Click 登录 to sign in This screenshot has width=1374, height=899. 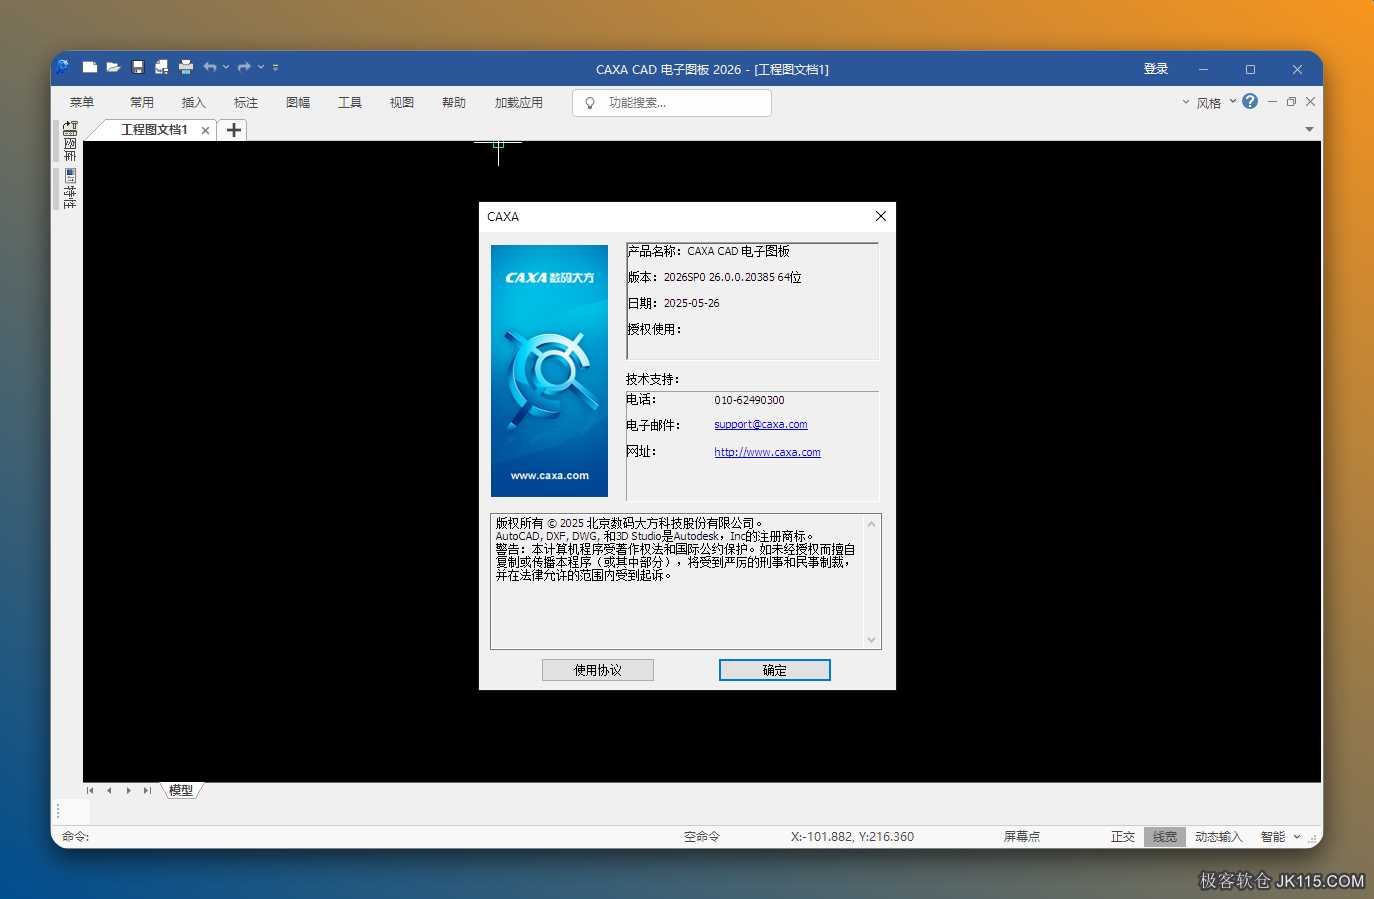1156,69
